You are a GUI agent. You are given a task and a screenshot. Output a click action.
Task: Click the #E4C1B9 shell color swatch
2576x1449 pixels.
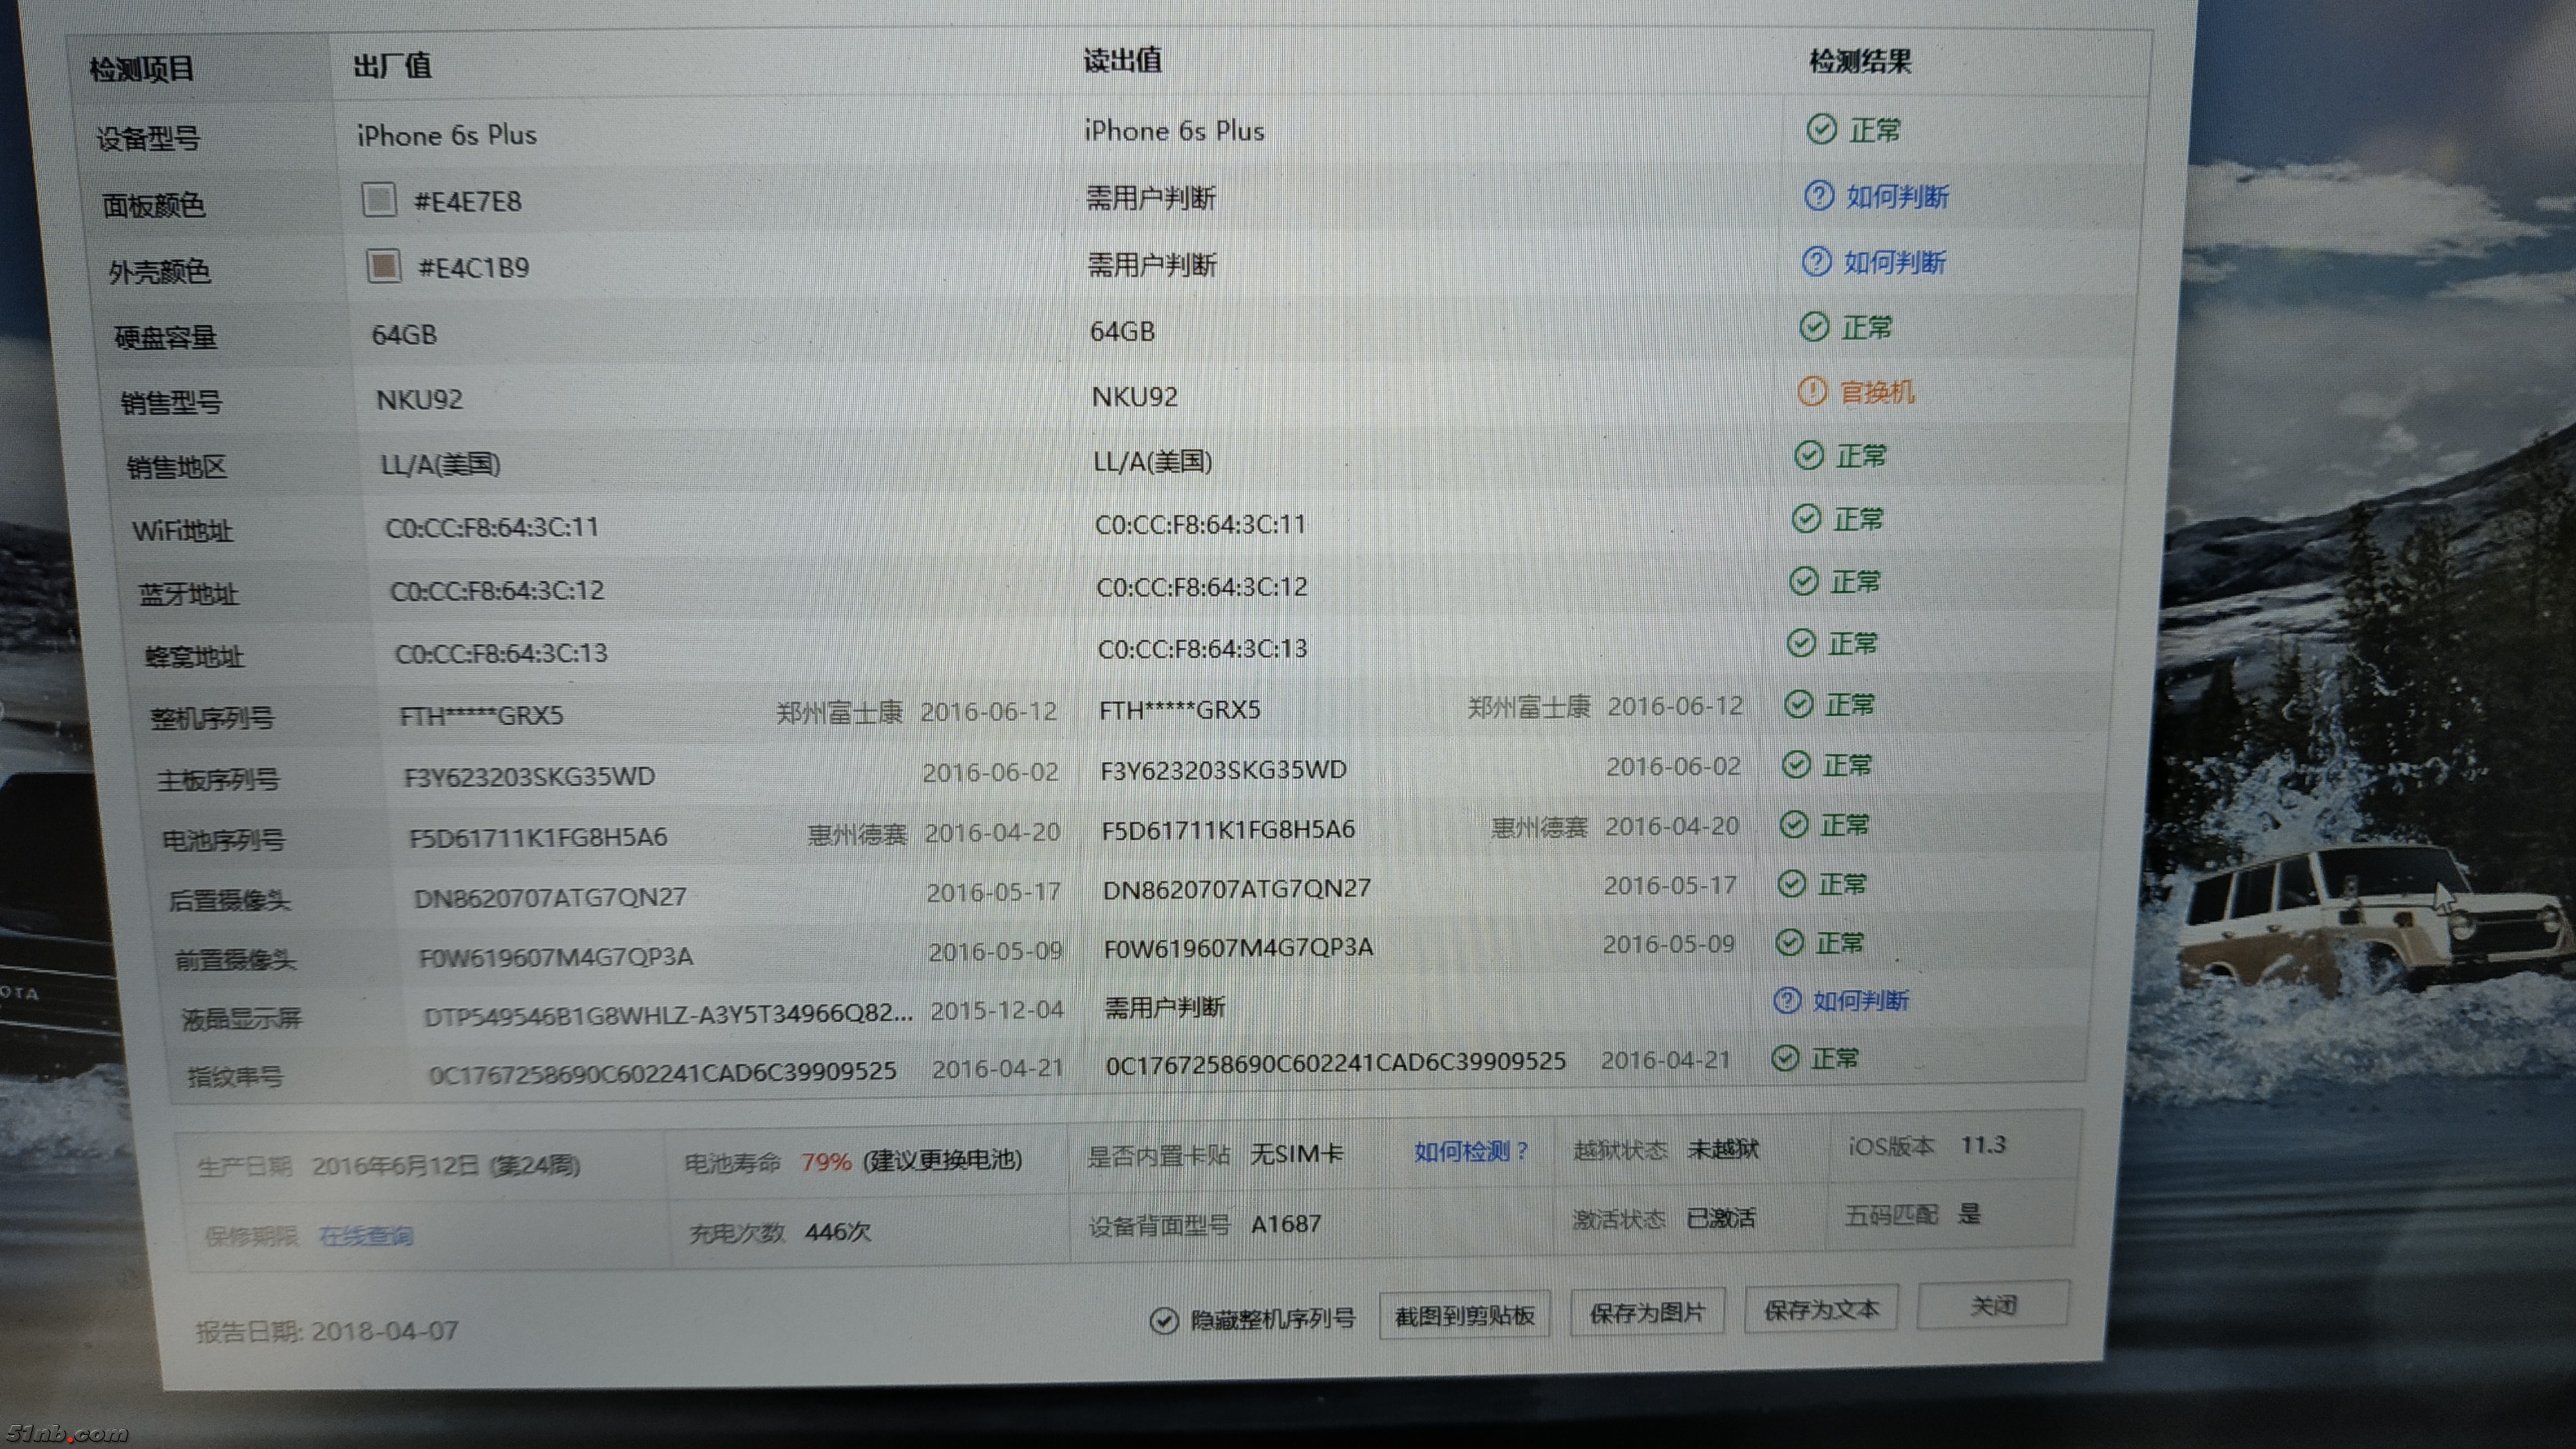point(383,266)
